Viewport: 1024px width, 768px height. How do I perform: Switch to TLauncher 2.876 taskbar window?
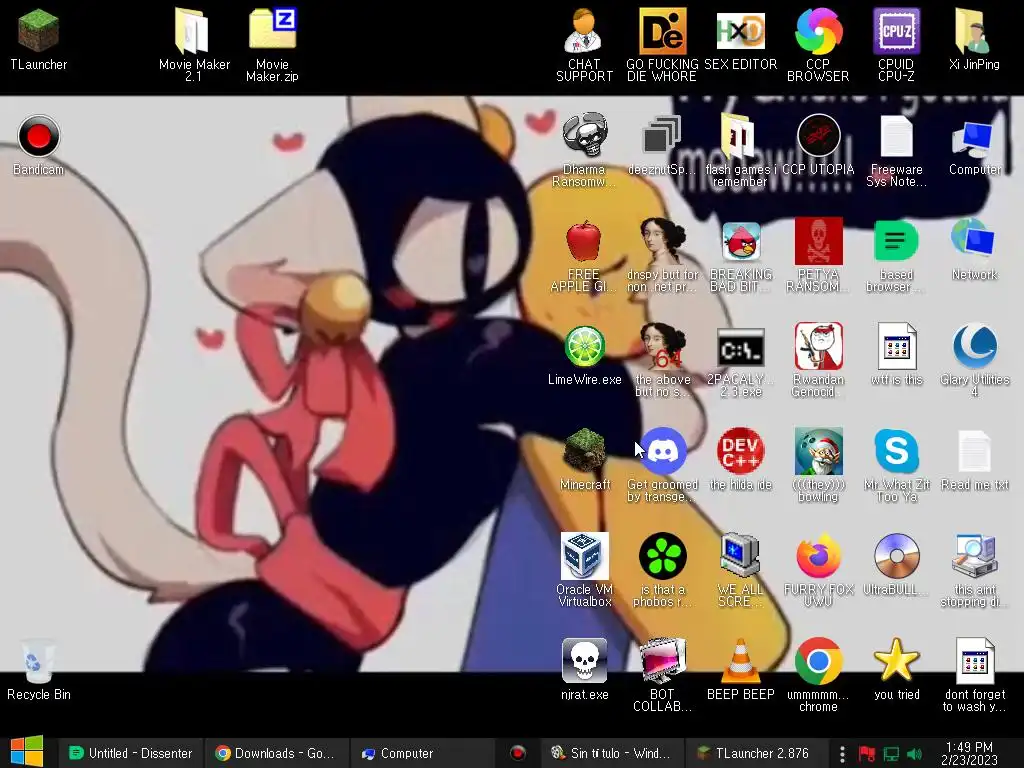(756, 753)
